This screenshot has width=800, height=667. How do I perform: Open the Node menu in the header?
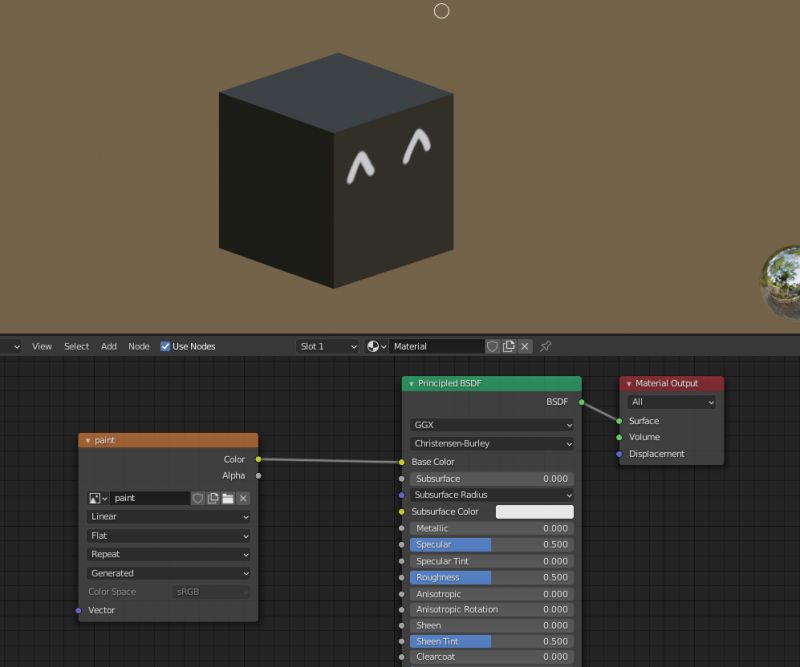[139, 346]
